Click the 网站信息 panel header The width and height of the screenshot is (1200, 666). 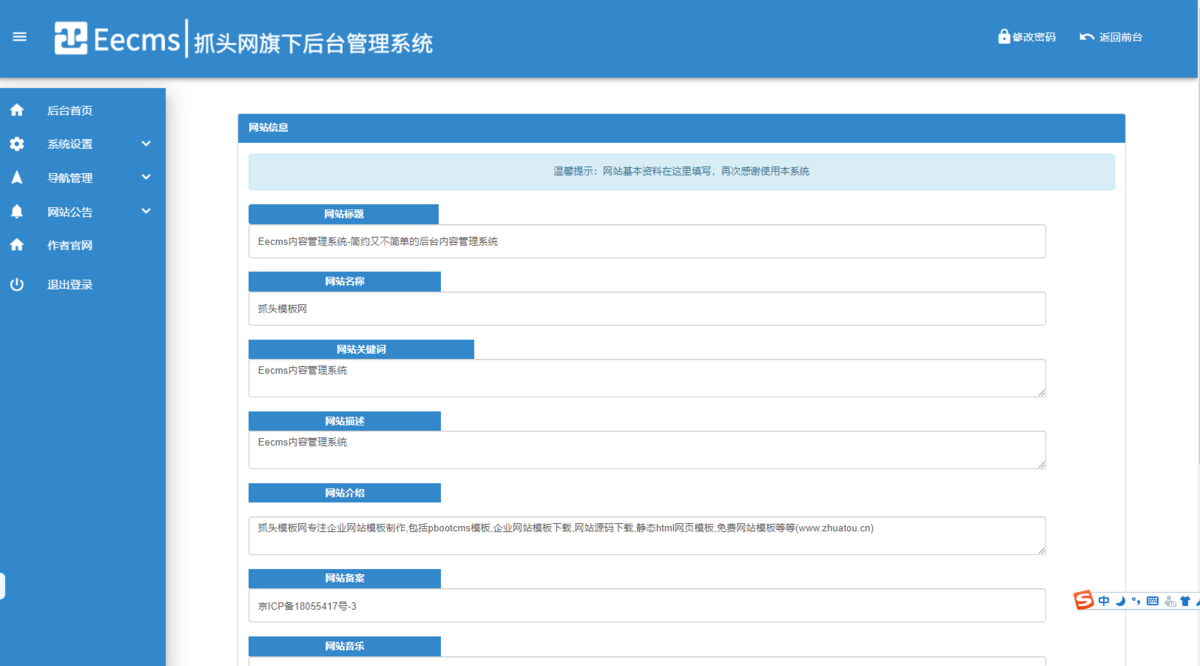click(x=681, y=128)
